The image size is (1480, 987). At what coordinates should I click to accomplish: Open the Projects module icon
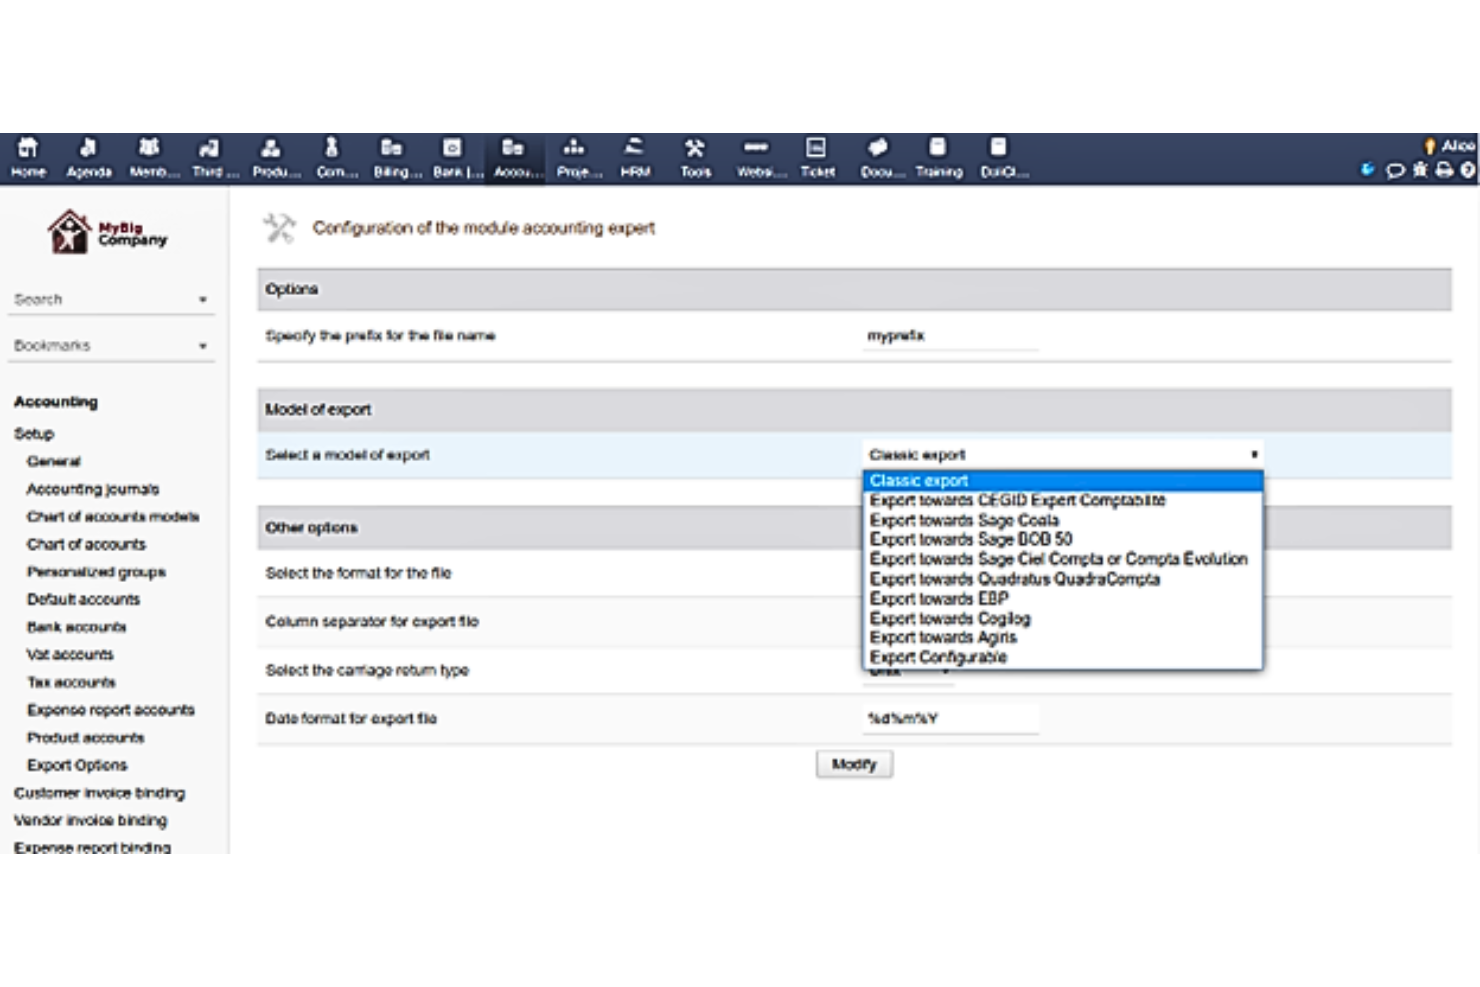click(574, 148)
